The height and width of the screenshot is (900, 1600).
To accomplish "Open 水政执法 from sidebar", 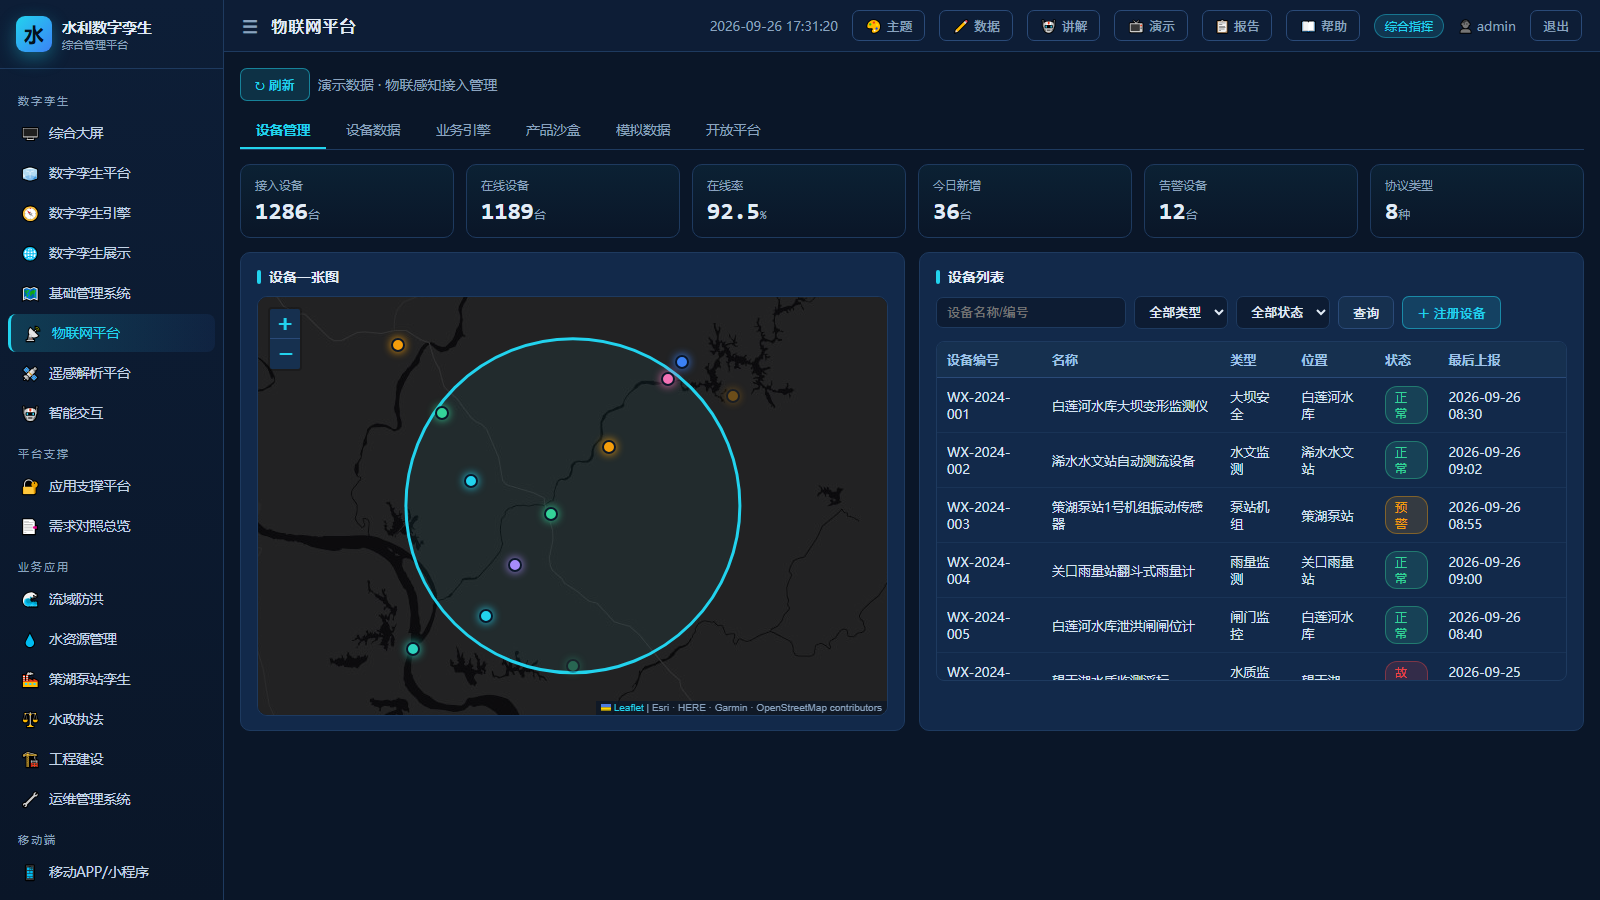I will (x=111, y=719).
